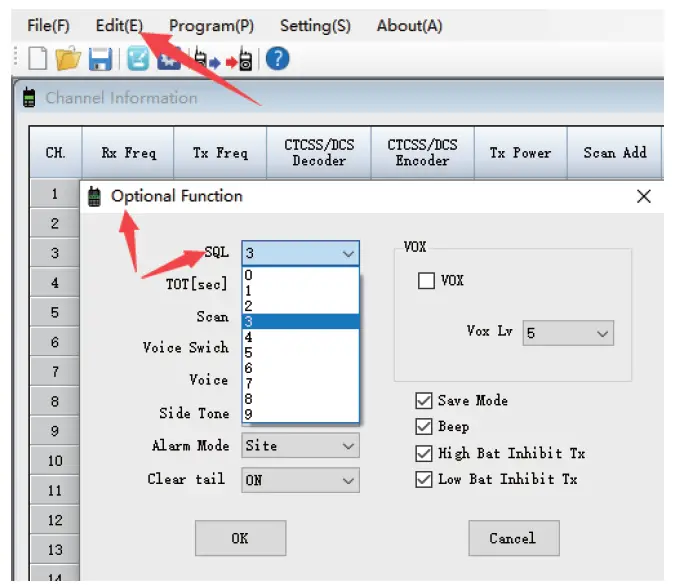Viewport: 675px width, 587px height.
Task: Select SQL level 2 from list
Action: (x=300, y=306)
